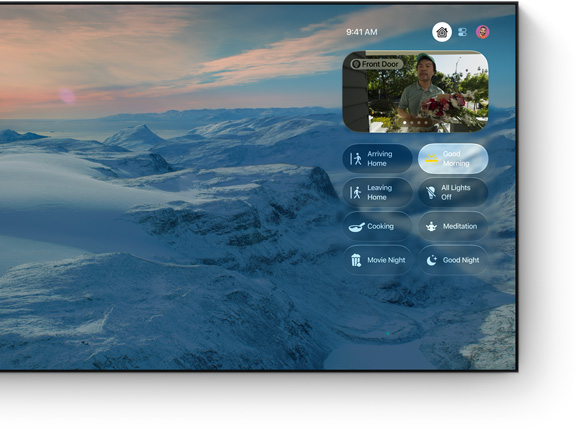The image size is (581, 434).
Task: Activate the Movie Night scene
Action: point(377,260)
